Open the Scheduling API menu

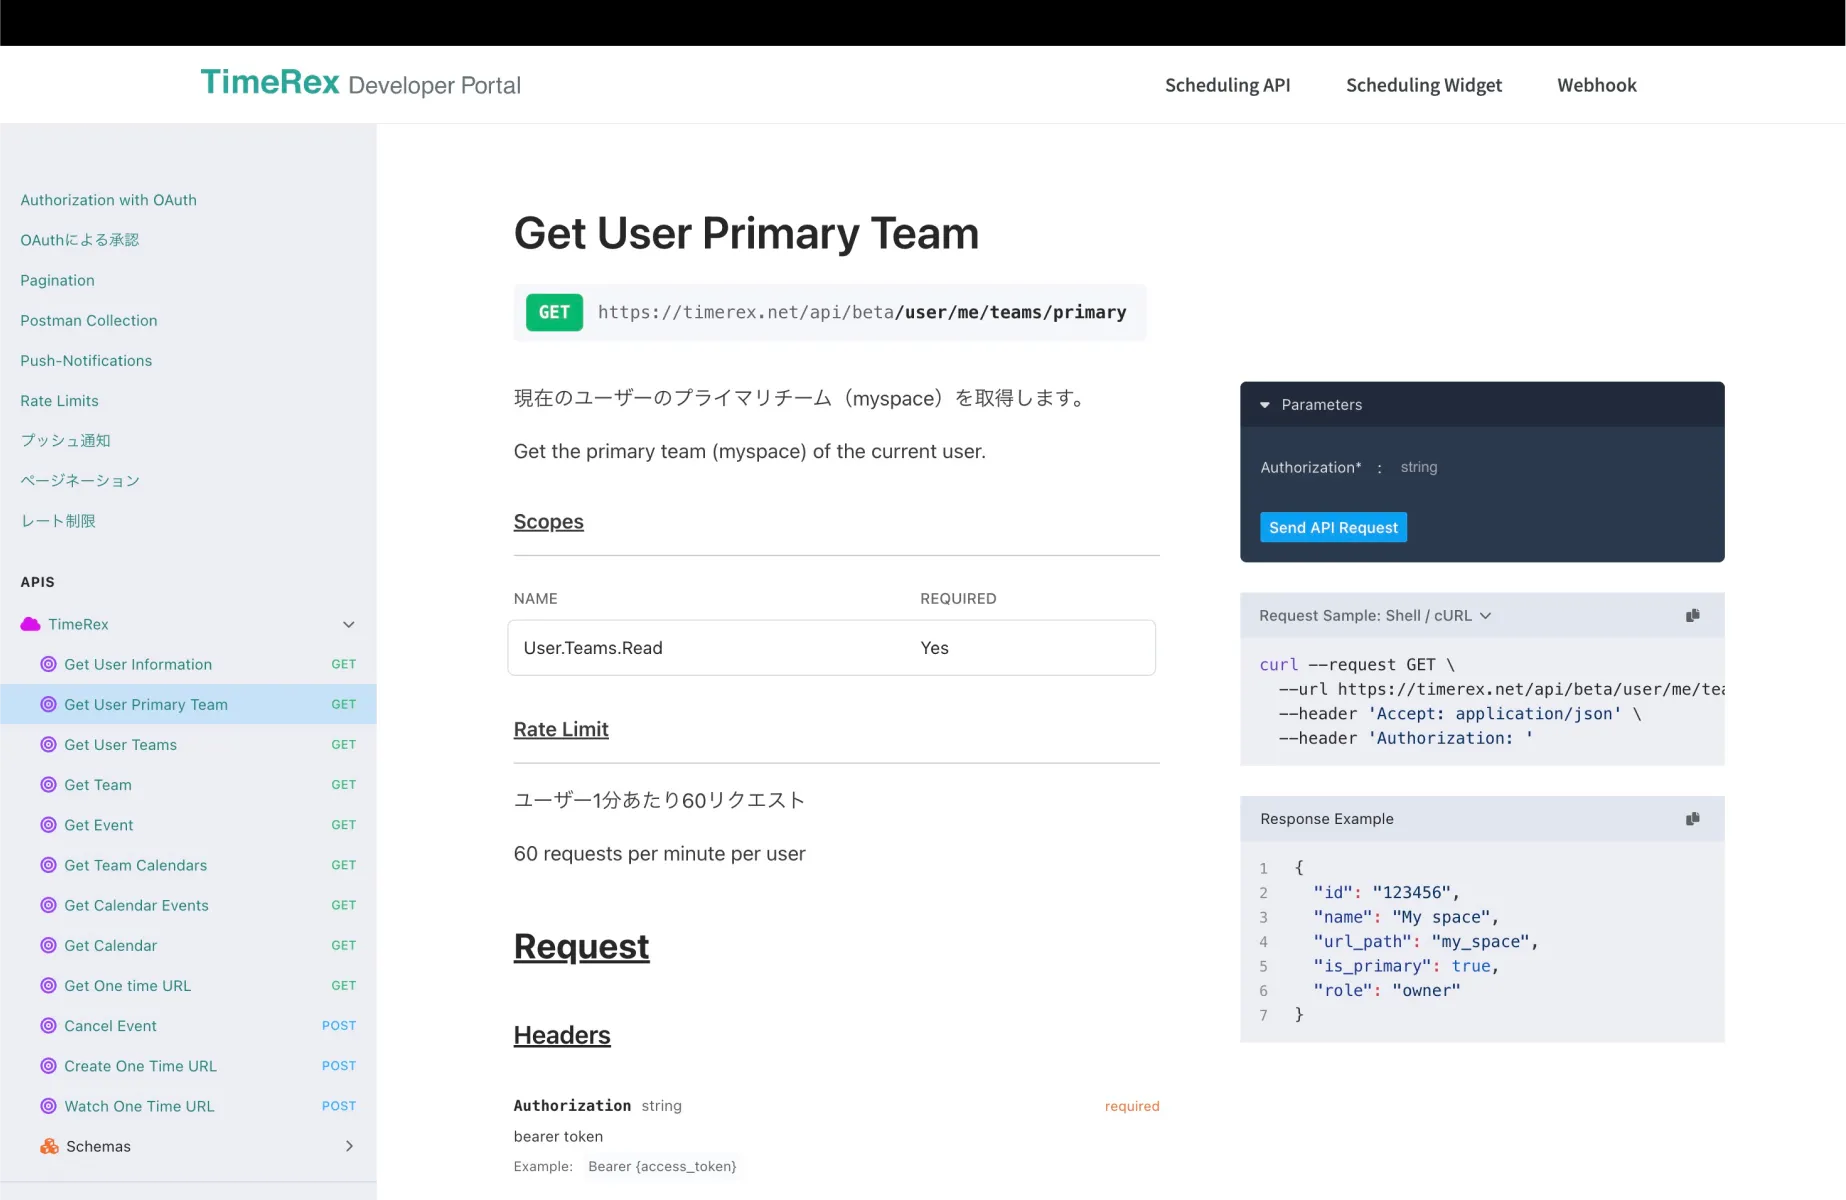1227,85
